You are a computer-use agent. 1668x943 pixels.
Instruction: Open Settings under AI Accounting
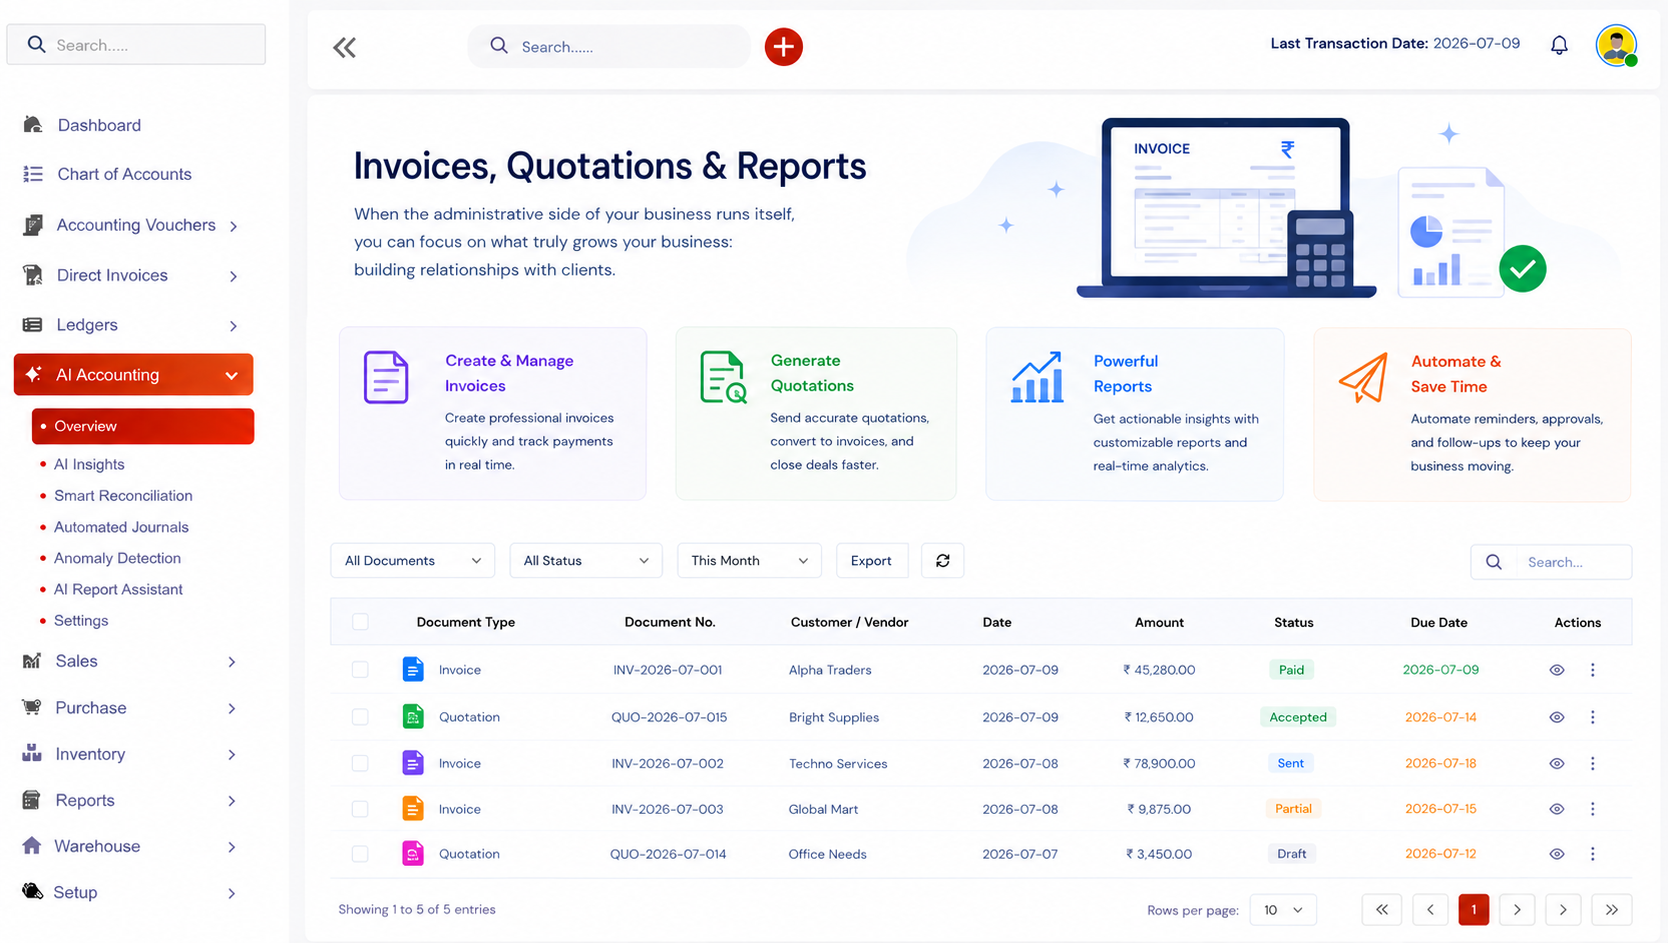click(81, 621)
